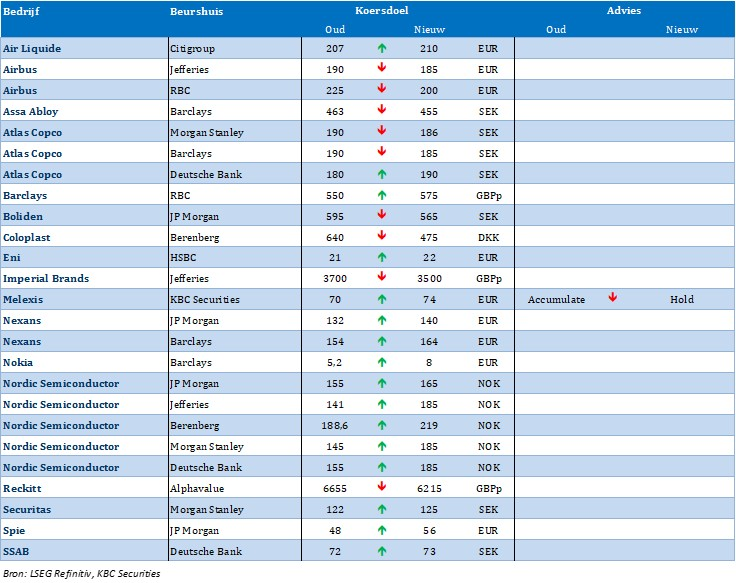
Task: Click red arrow between Accumulate and Hold
Action: coord(613,299)
